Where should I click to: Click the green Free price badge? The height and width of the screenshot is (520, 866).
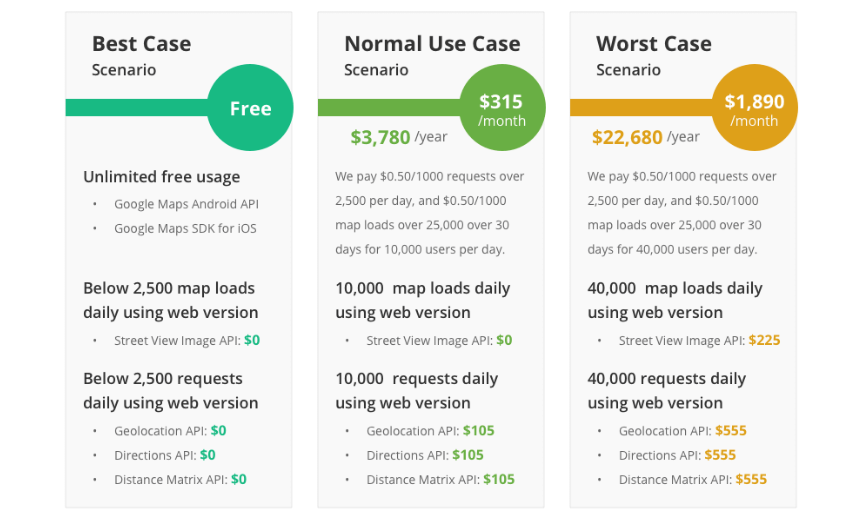click(250, 109)
